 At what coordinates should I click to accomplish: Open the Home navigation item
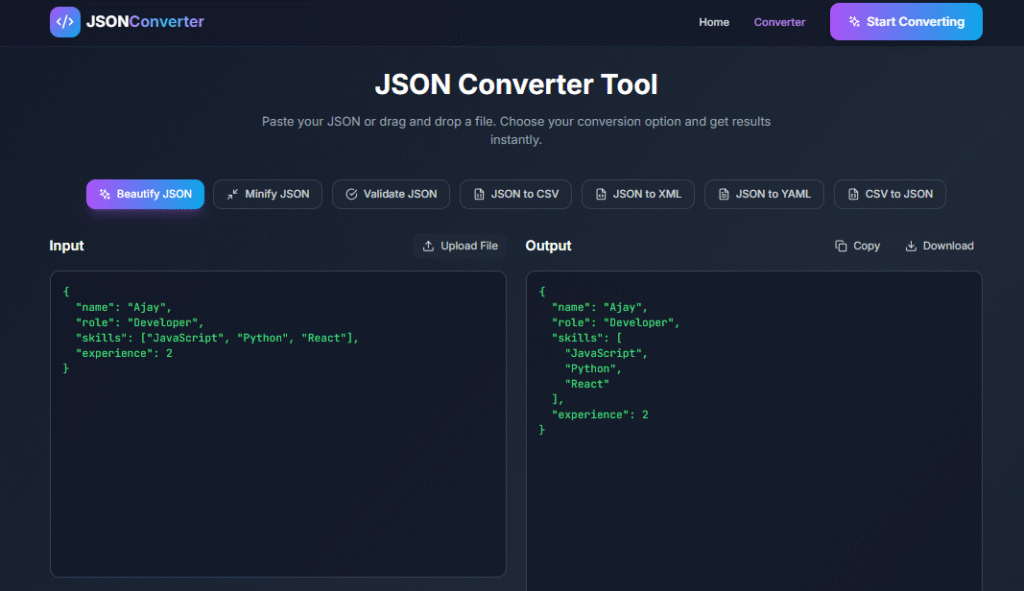pos(714,21)
